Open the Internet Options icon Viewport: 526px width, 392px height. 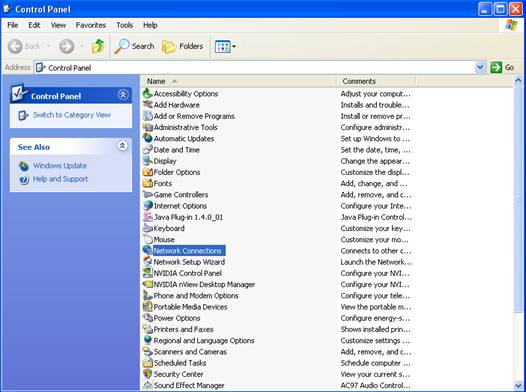pyautogui.click(x=148, y=206)
